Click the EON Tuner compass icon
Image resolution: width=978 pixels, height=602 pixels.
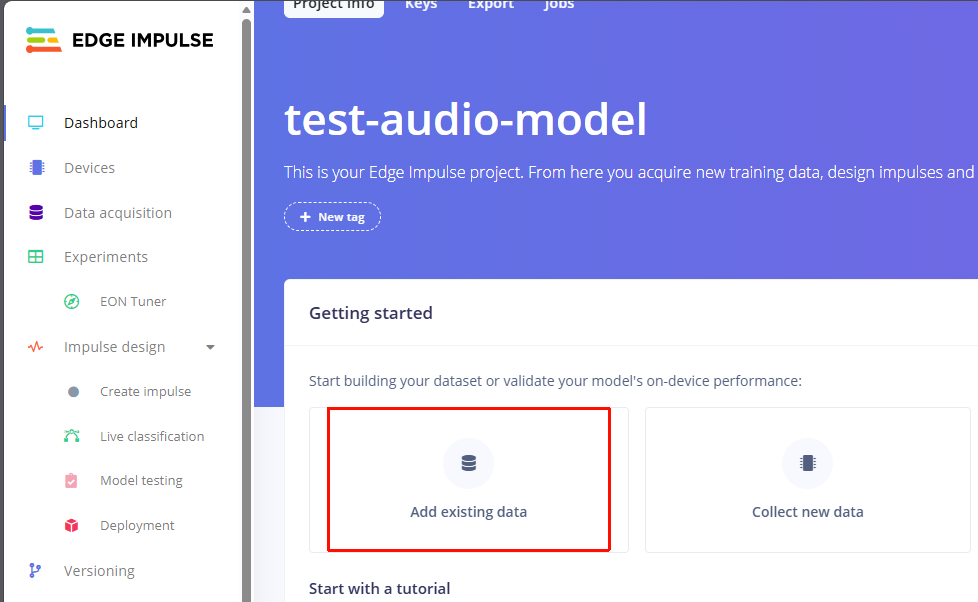coord(72,302)
